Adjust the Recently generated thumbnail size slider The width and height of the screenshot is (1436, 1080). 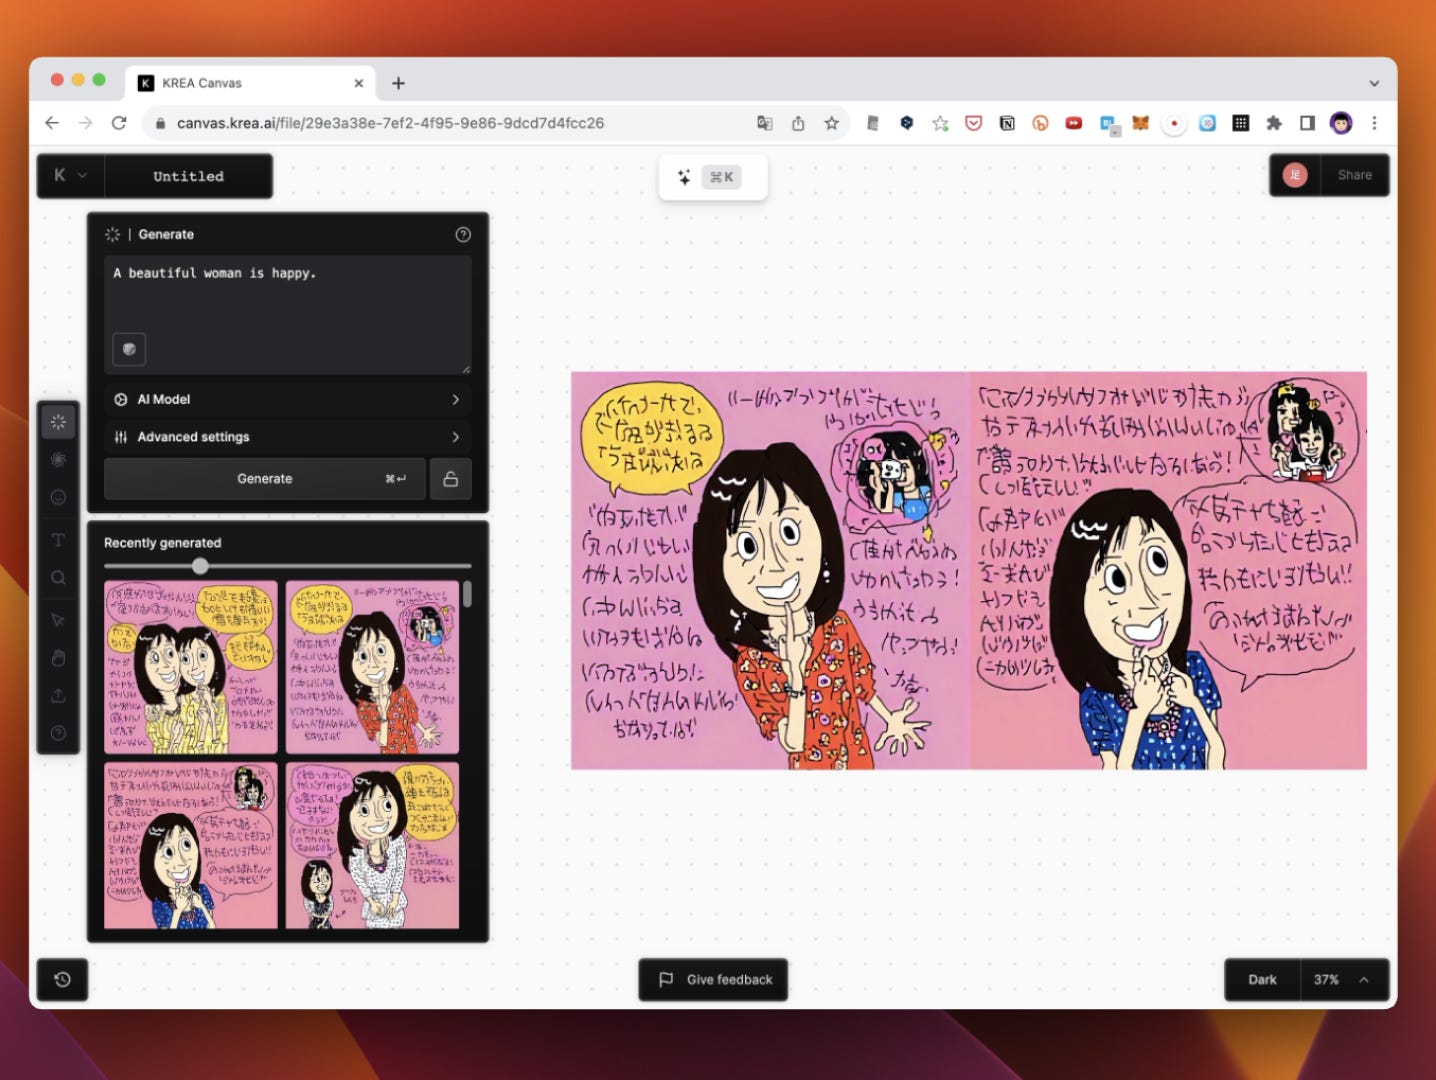pos(200,566)
